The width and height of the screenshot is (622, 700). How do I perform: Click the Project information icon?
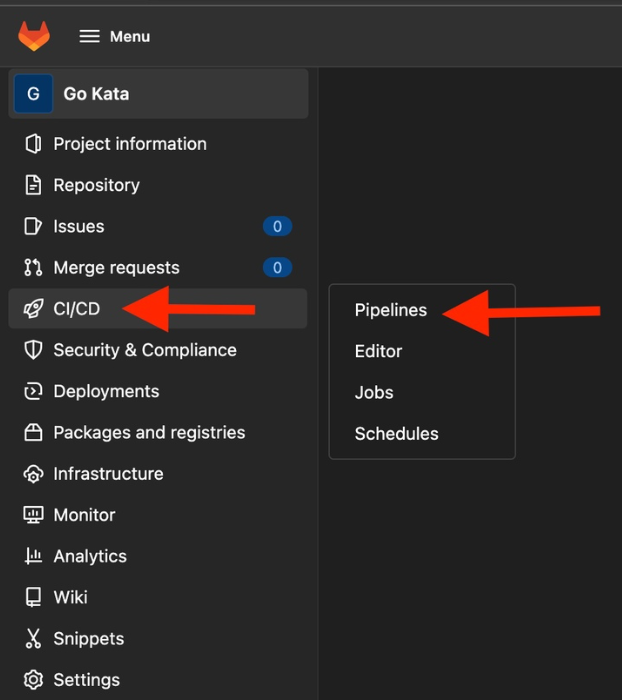[x=33, y=144]
